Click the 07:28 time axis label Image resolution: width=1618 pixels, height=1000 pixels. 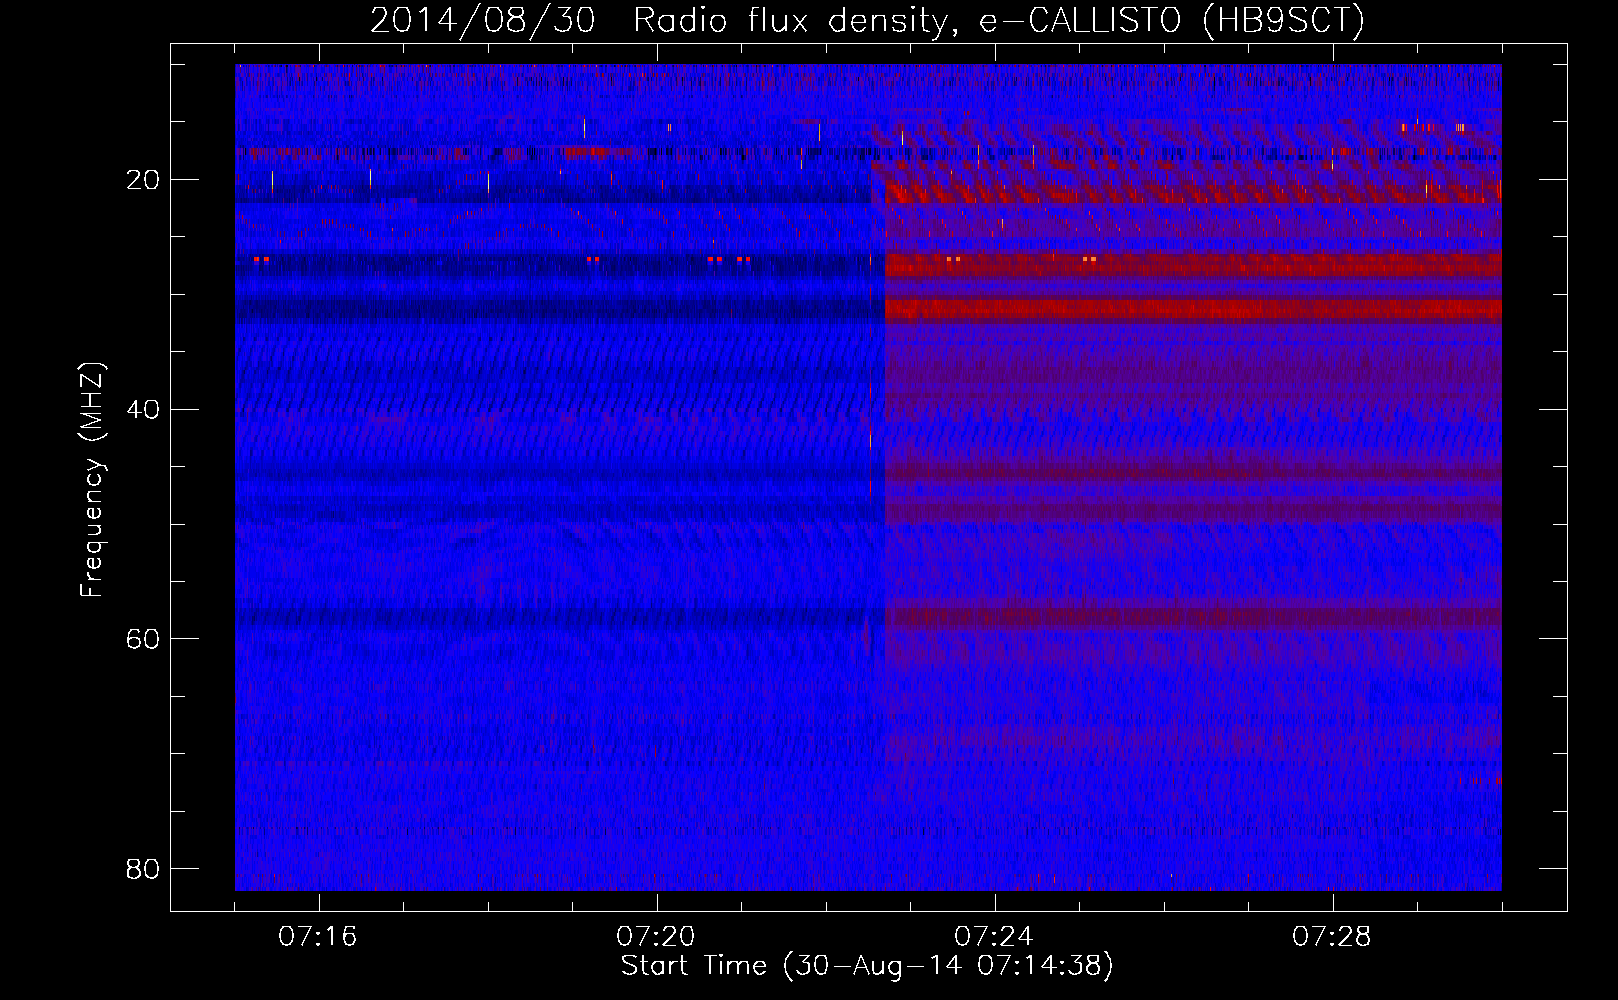point(1332,937)
